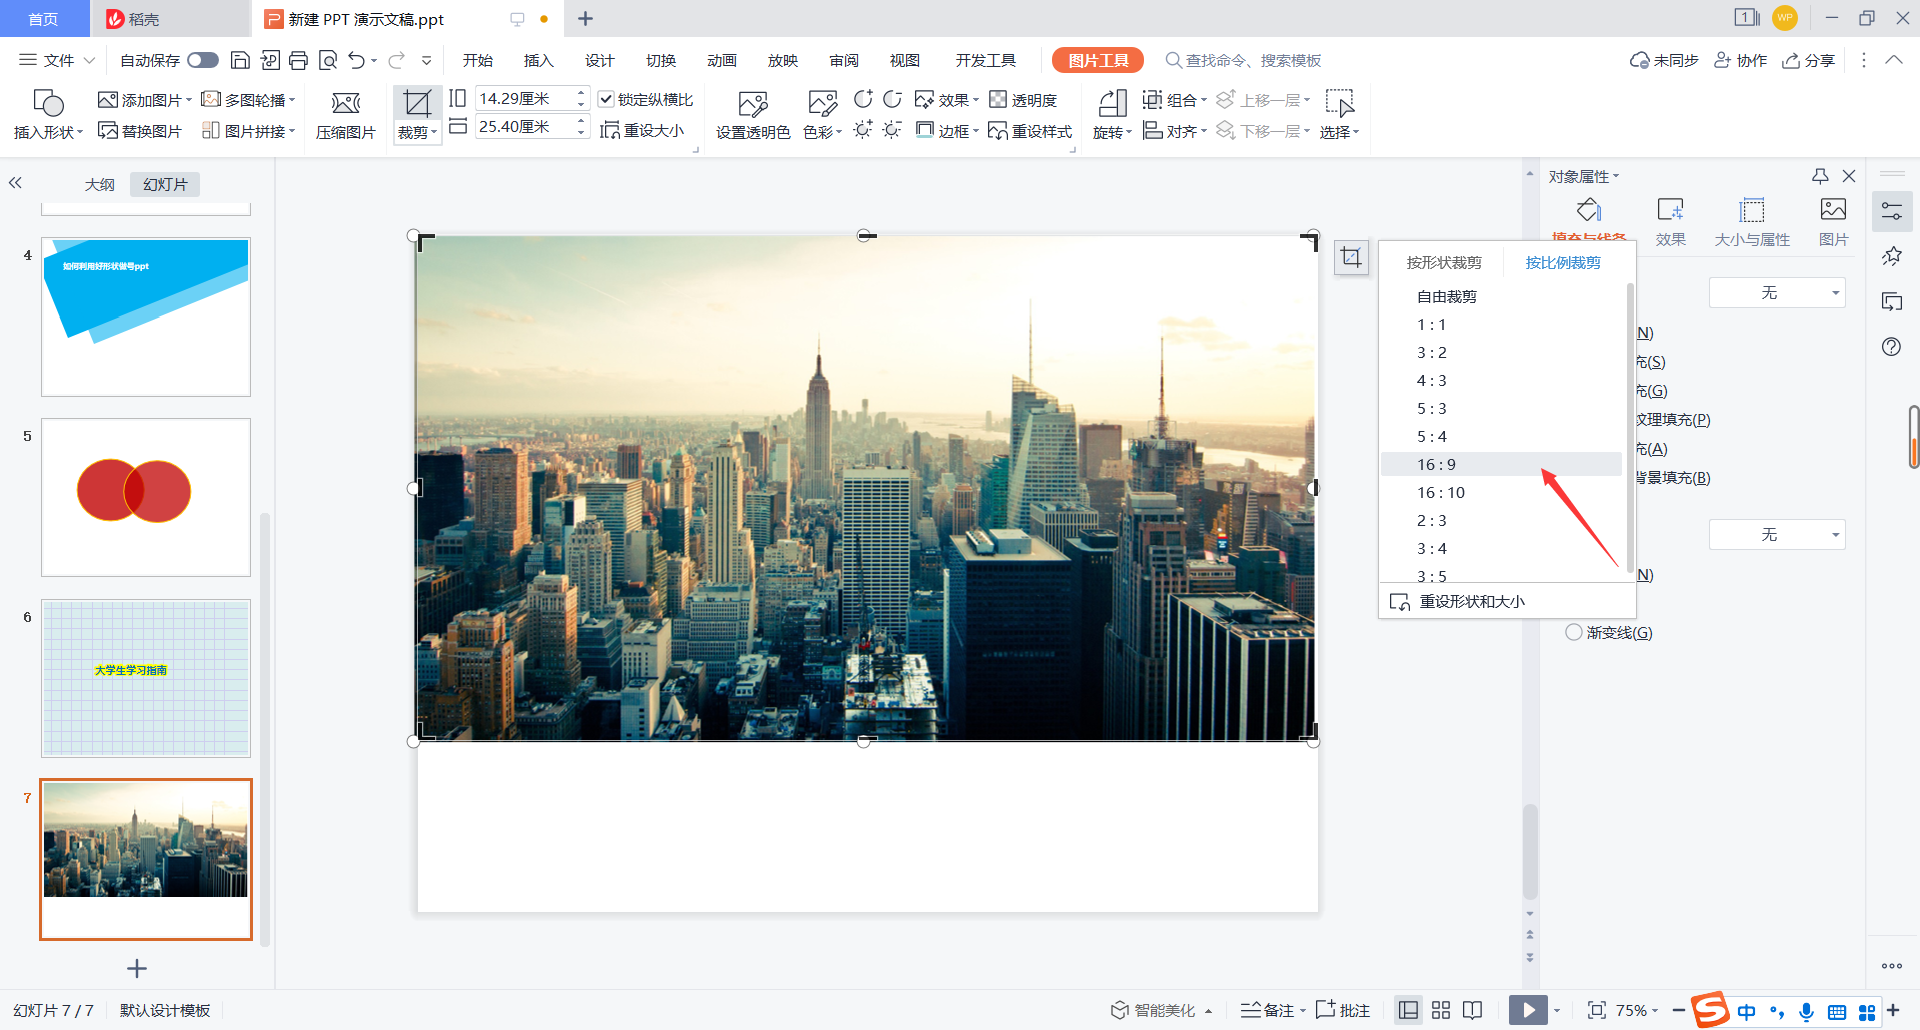This screenshot has width=1920, height=1030.
Task: Open the 选择 selection tool
Action: [1340, 114]
